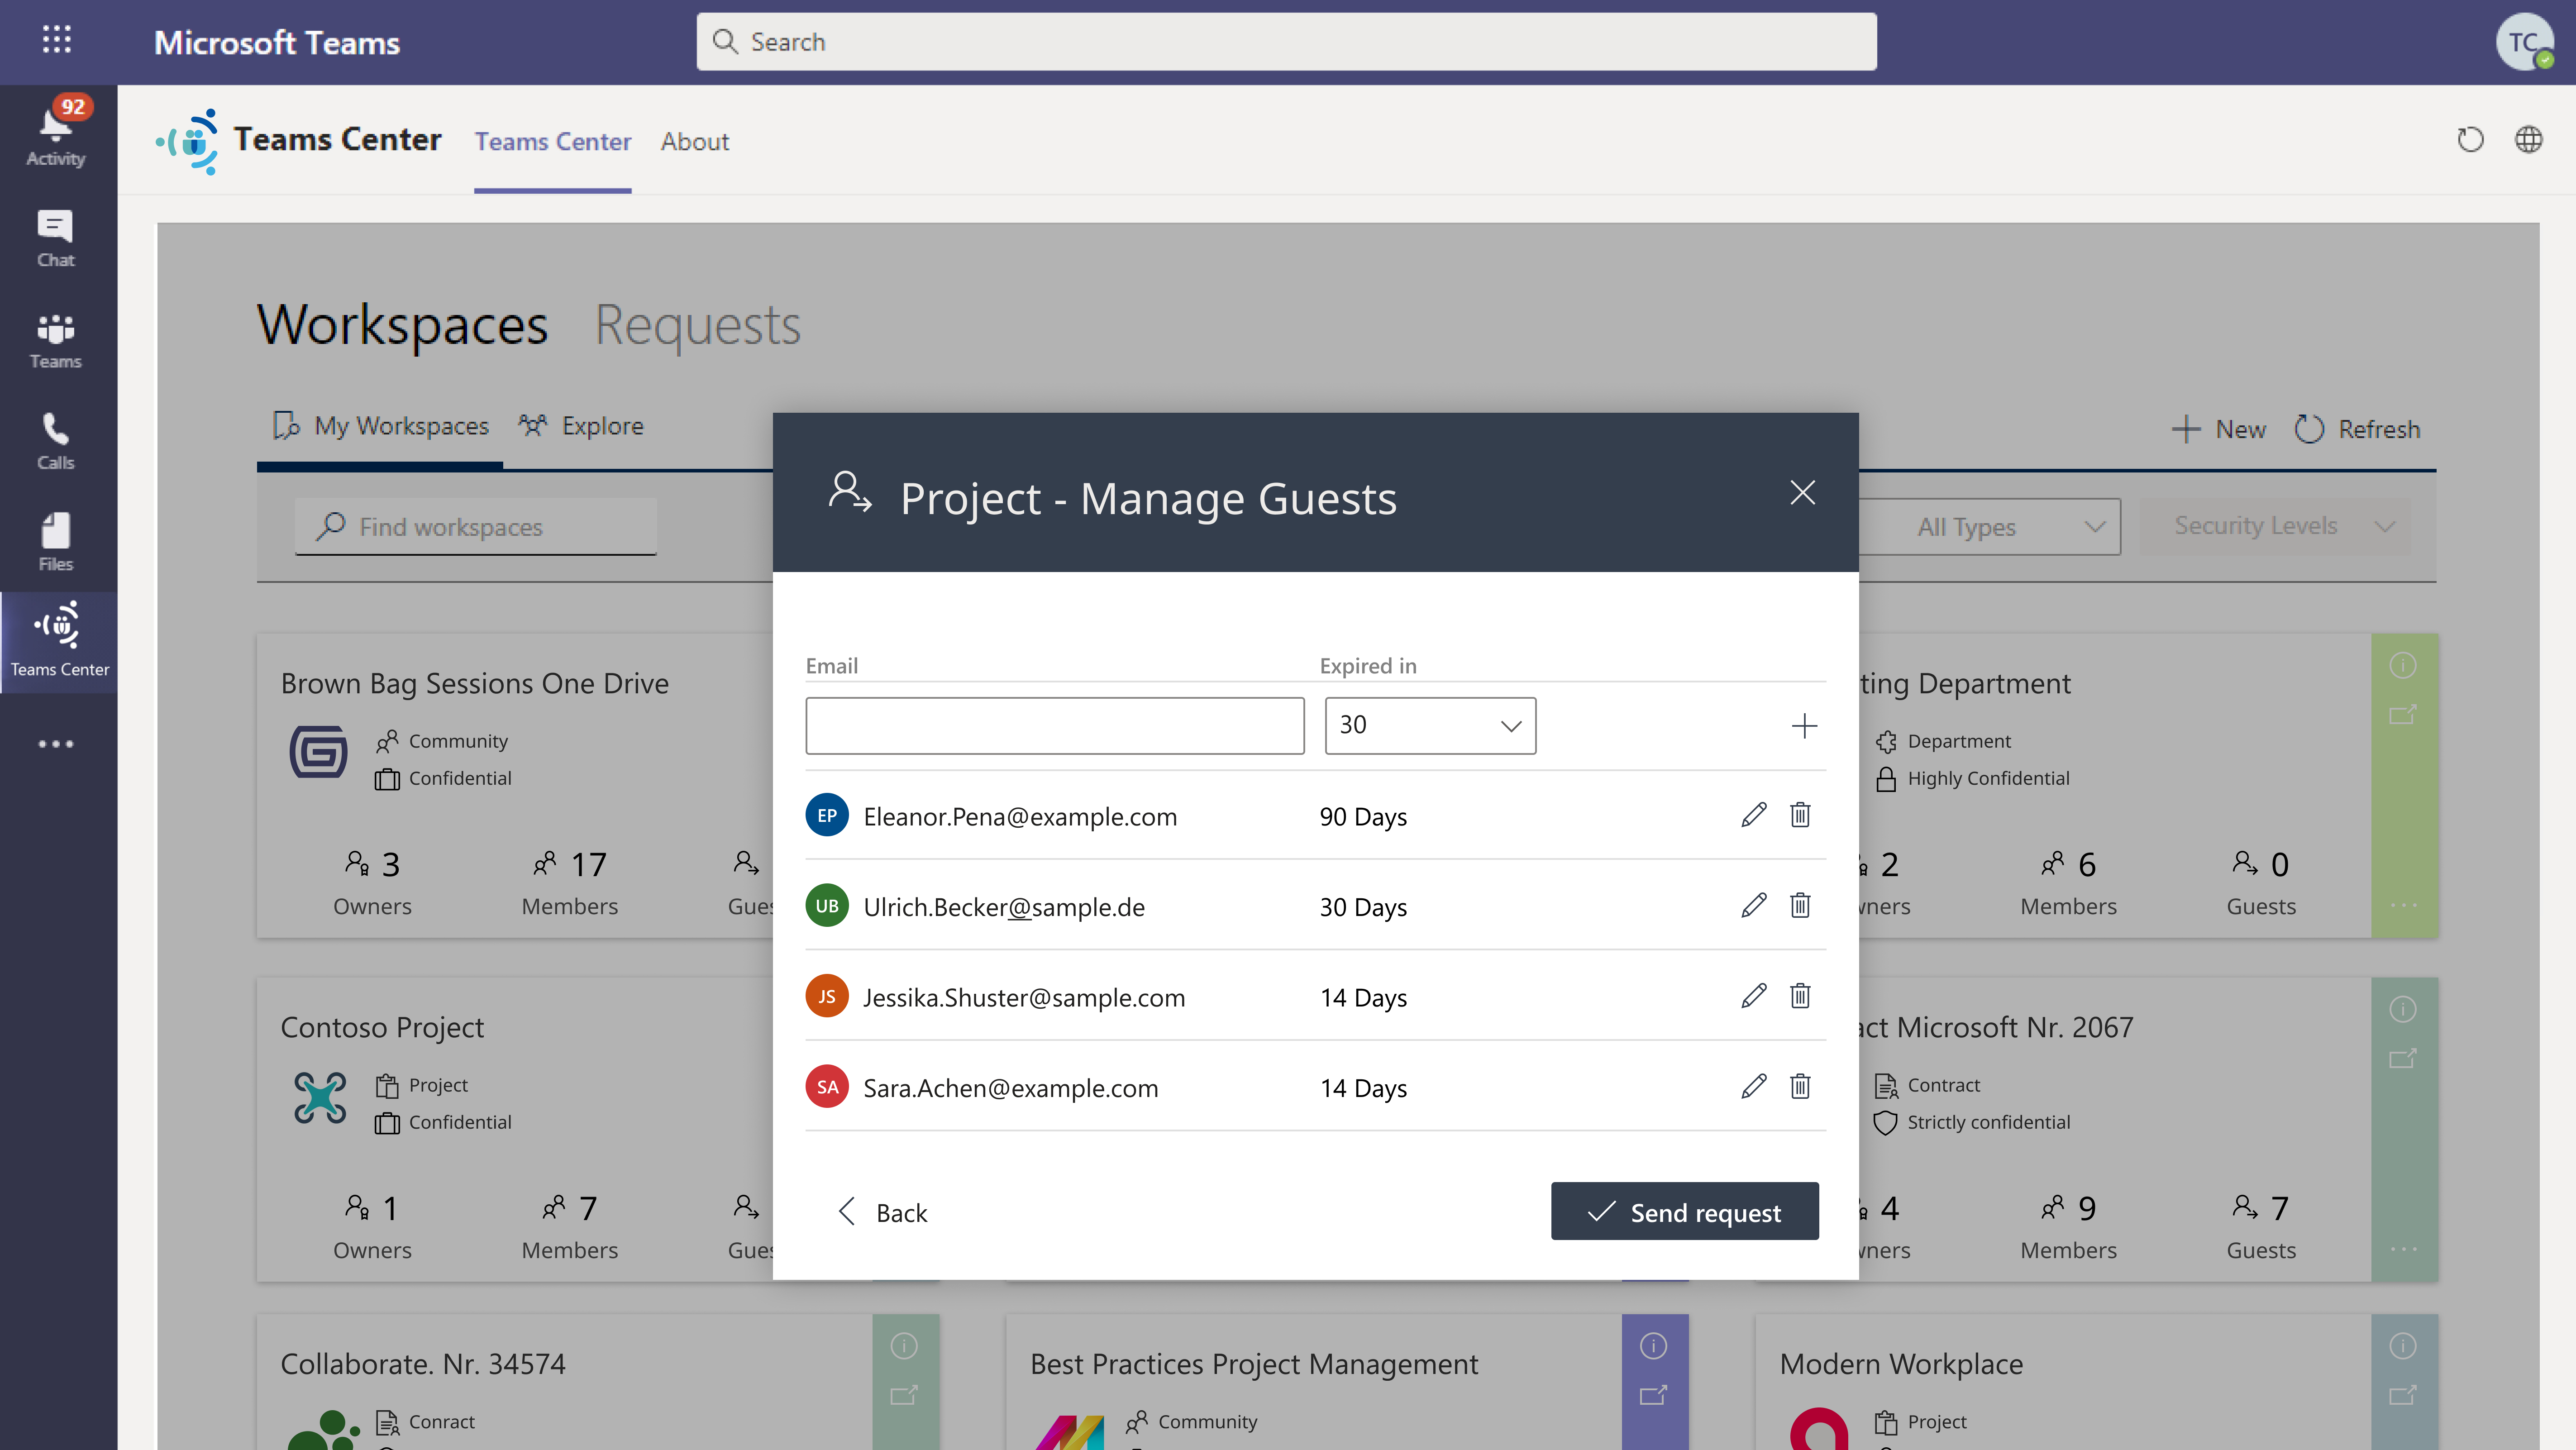
Task: Click Sara Achen SA avatar
Action: pyautogui.click(x=827, y=1087)
